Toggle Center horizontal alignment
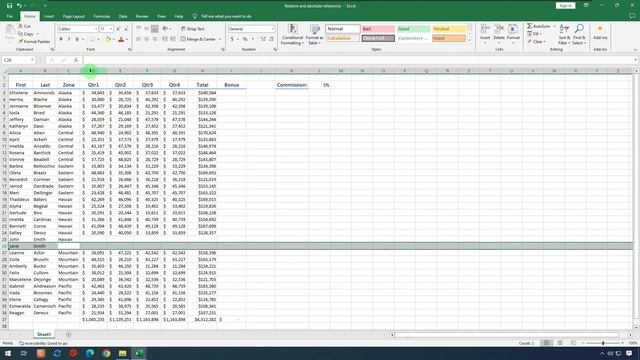 tap(147, 39)
